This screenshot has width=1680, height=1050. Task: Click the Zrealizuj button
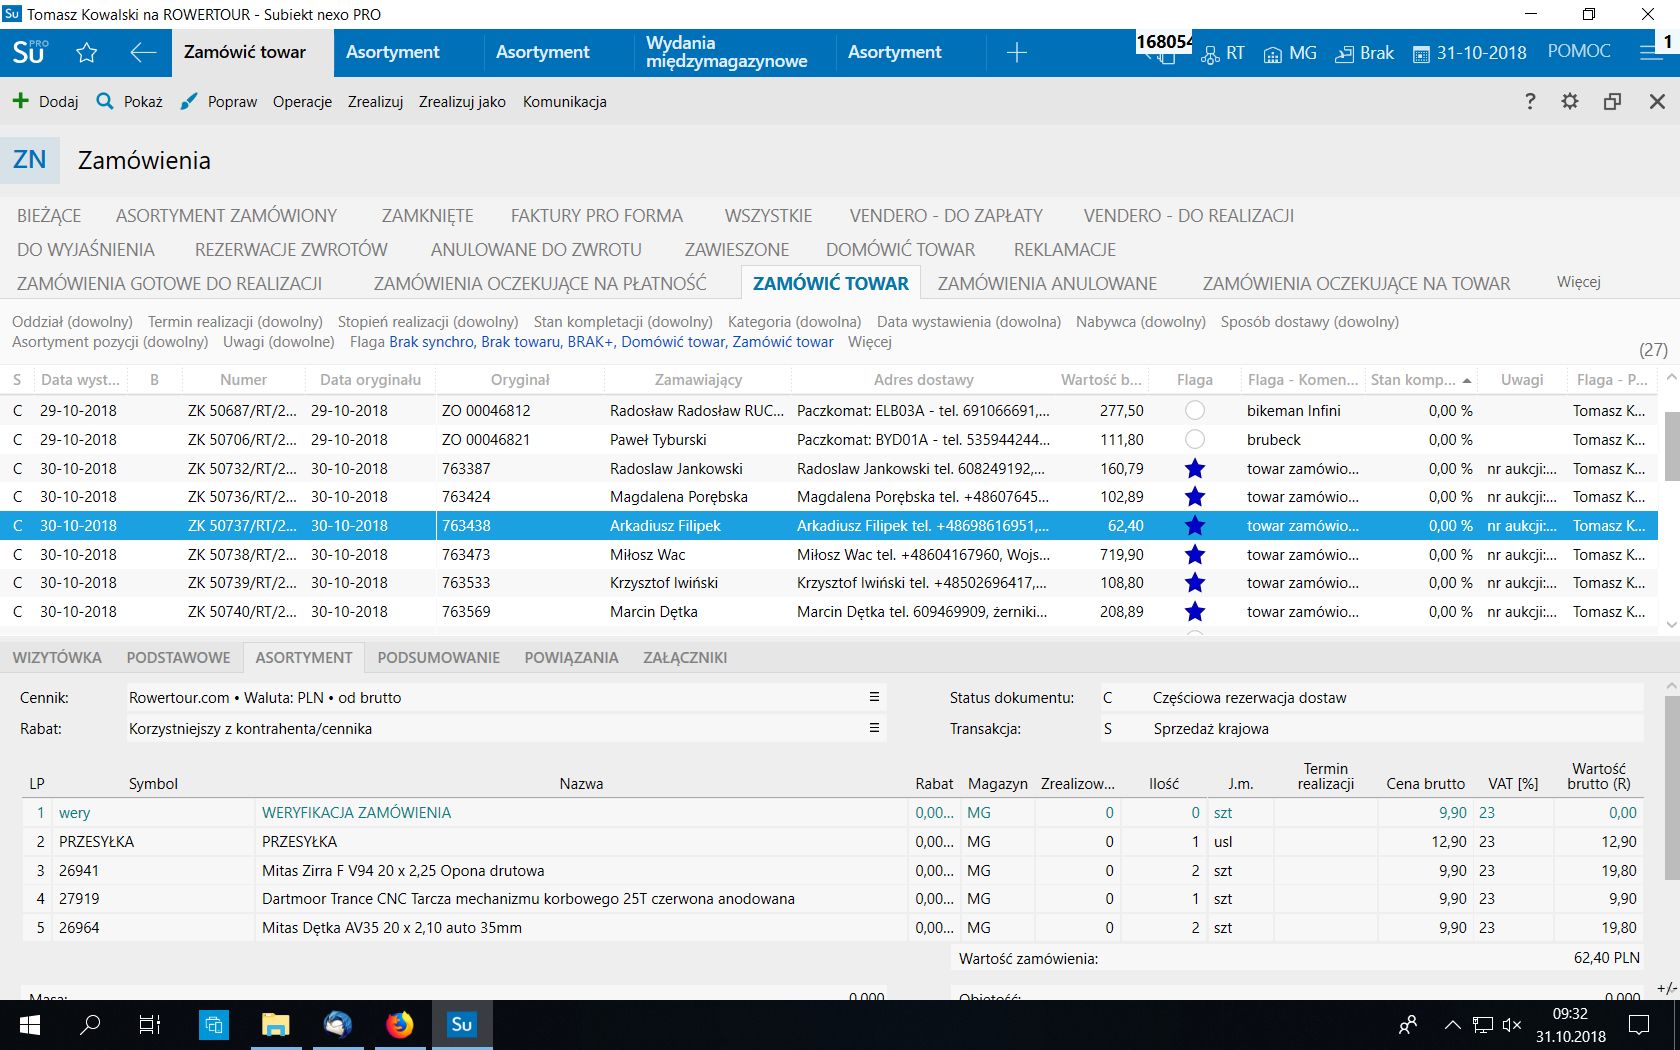click(375, 102)
